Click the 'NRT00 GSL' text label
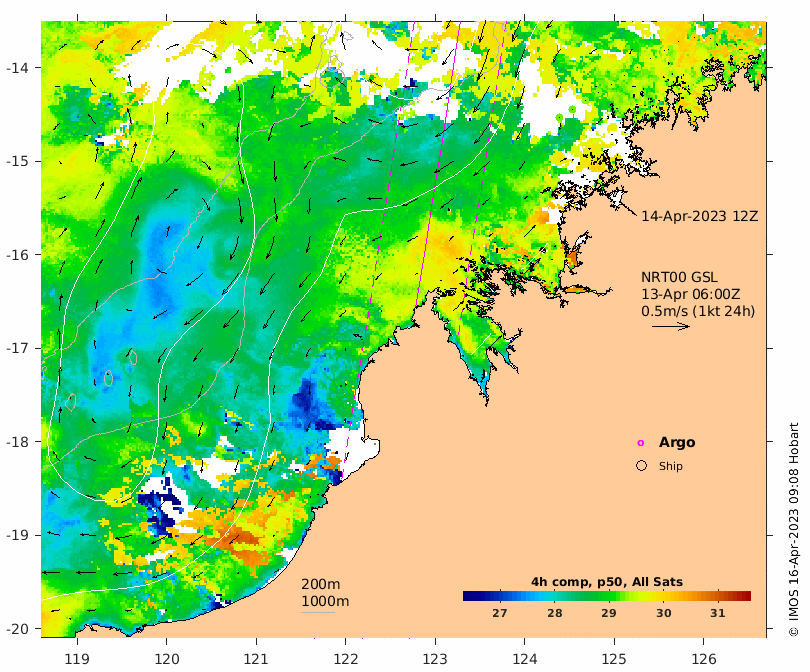 click(x=679, y=277)
